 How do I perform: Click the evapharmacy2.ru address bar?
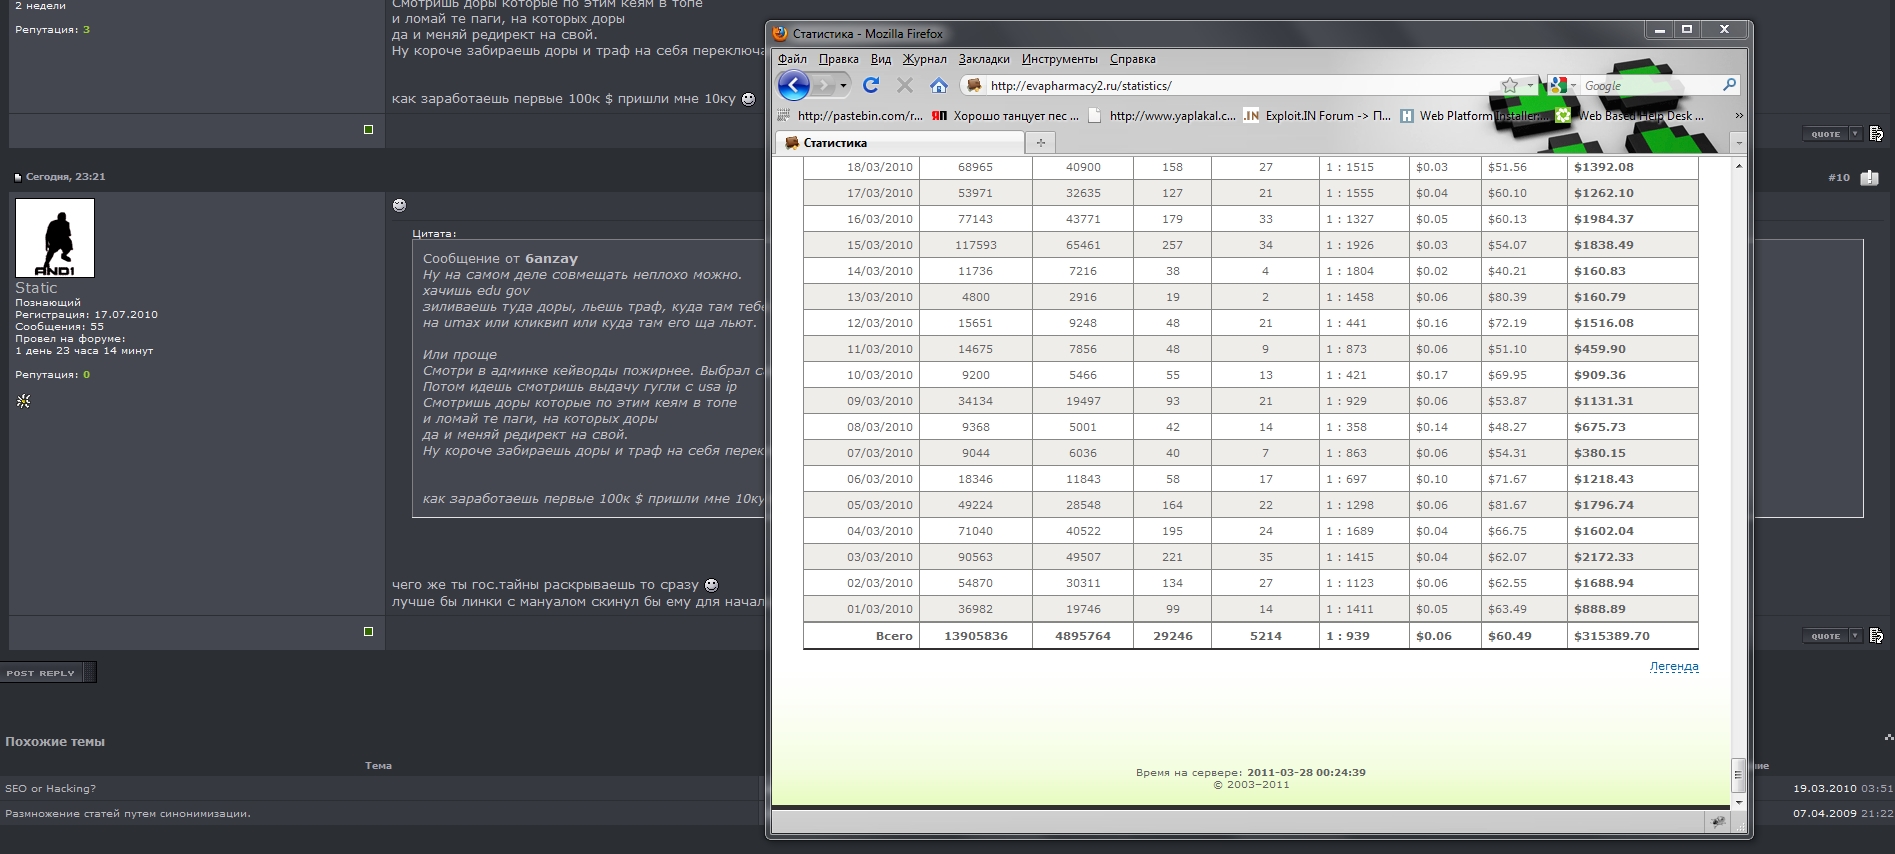click(1240, 85)
